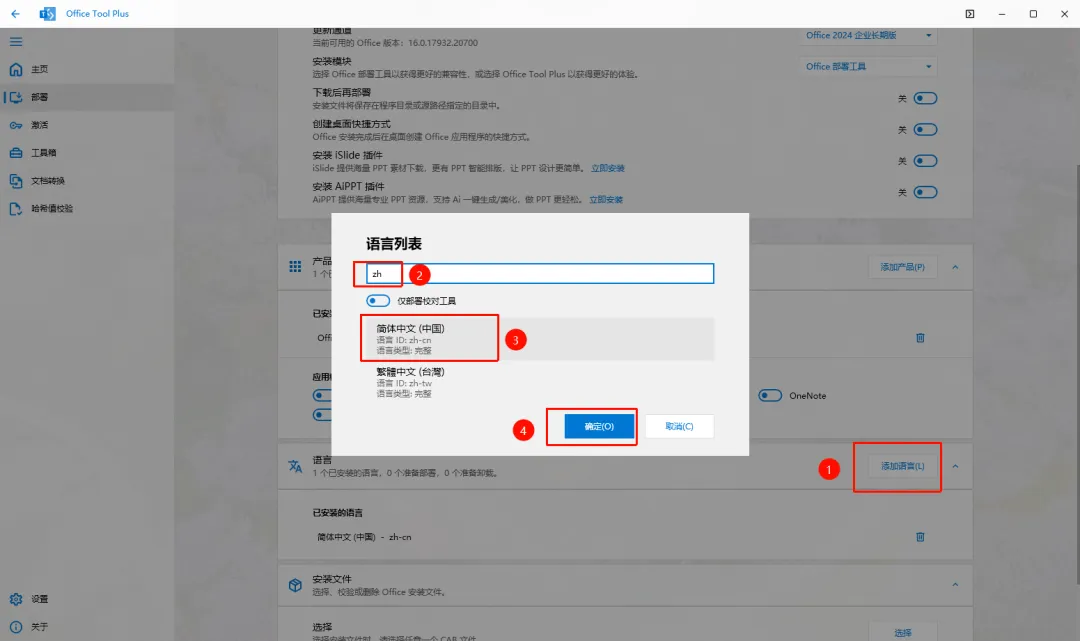Open the Office 部署工具 module dropdown
Viewport: 1080px width, 641px height.
pyautogui.click(x=869, y=67)
